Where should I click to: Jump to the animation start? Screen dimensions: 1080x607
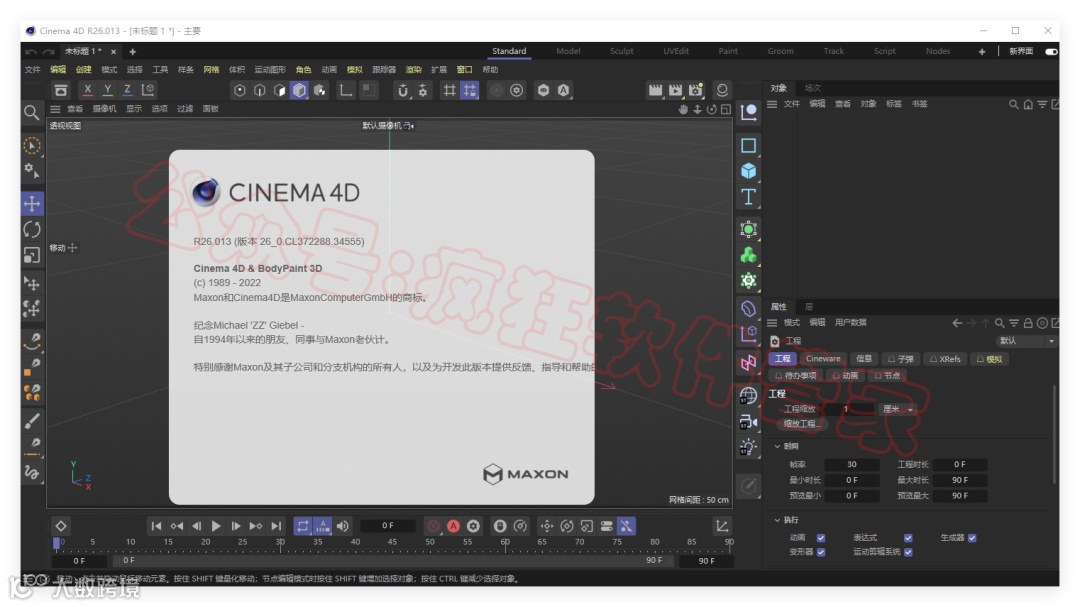(x=156, y=526)
